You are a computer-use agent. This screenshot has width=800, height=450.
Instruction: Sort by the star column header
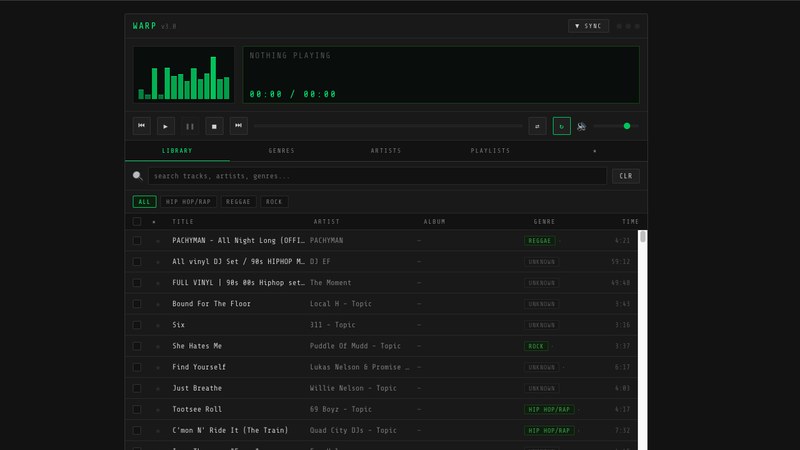[154, 222]
